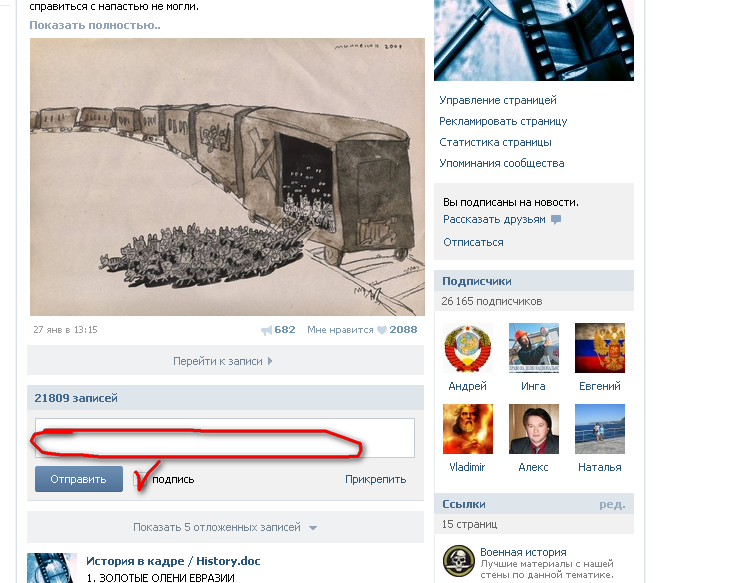This screenshot has width=745, height=583.
Task: Click the speech bubble icon next to Рассказать друзьям
Action: click(x=556, y=220)
